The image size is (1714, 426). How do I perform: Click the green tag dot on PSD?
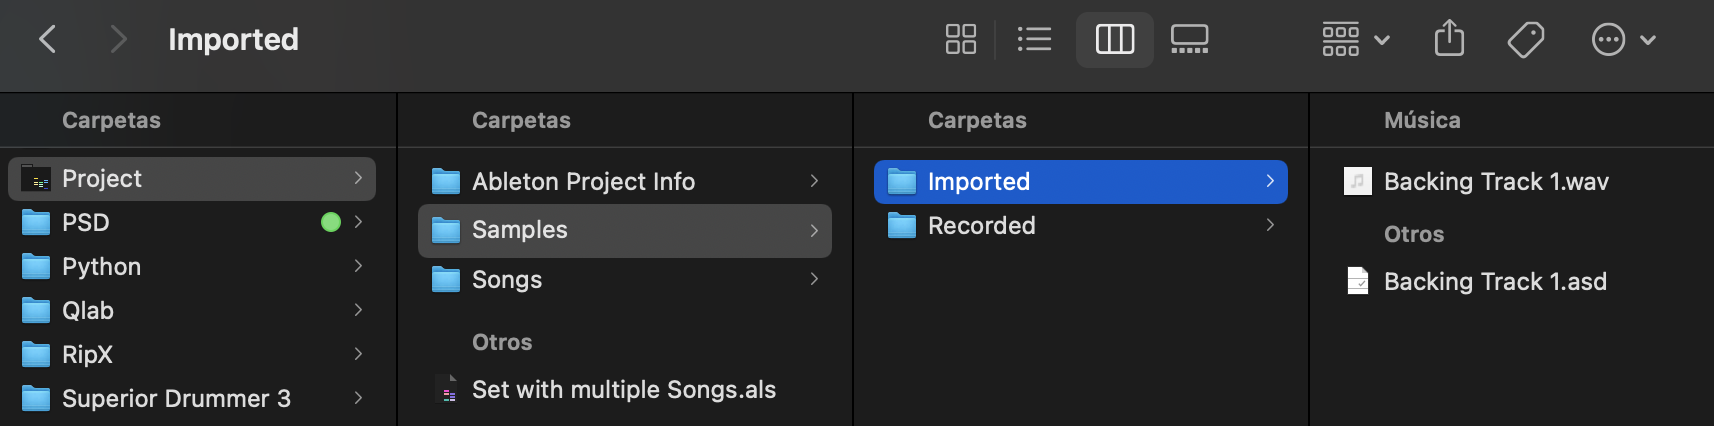pos(331,222)
